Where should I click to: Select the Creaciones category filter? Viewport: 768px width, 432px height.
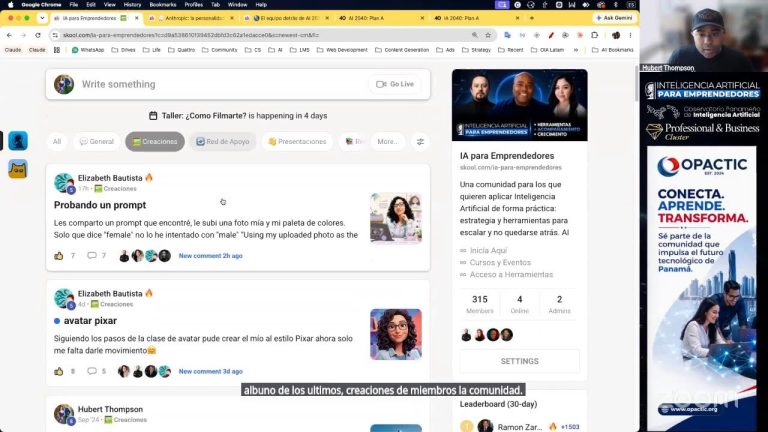[x=155, y=142]
